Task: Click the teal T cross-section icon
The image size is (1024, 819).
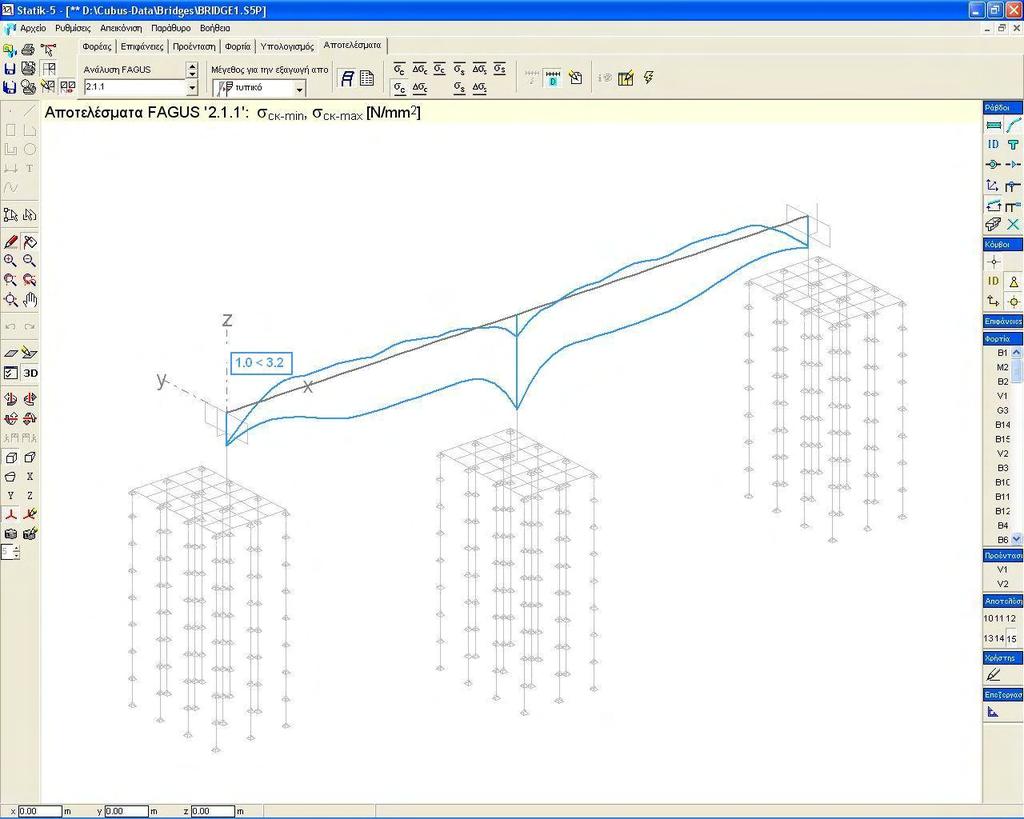Action: coord(1013,144)
